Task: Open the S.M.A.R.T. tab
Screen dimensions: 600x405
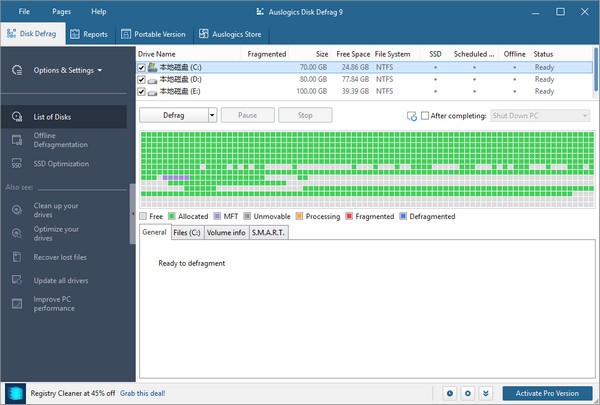Action: [x=268, y=233]
